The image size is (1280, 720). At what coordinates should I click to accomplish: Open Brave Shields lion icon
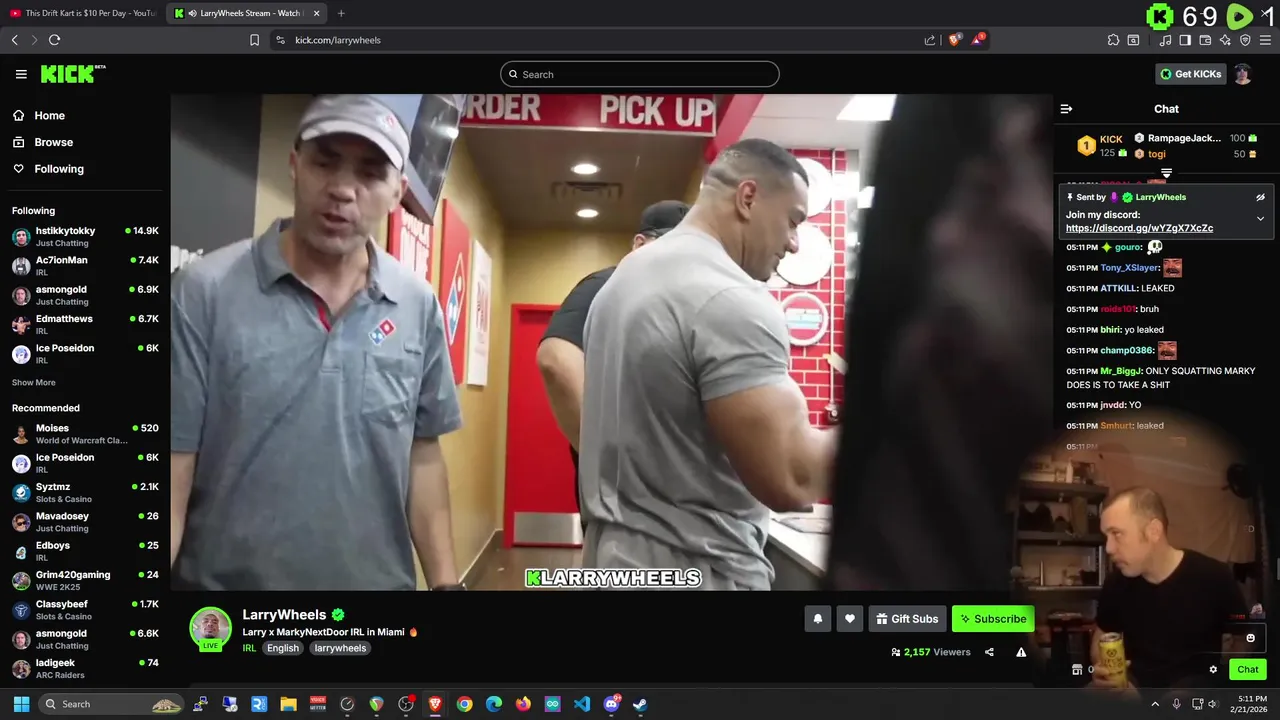954,40
